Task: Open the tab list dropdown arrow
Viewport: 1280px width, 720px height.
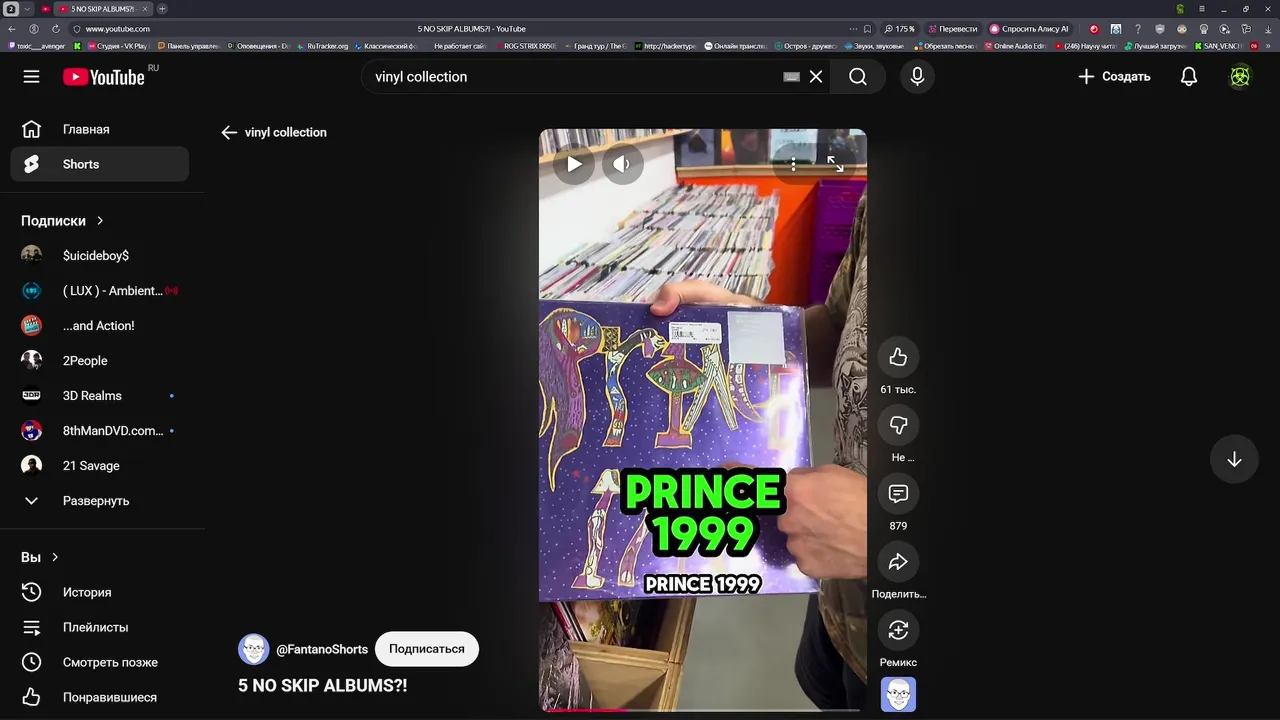Action: (x=26, y=9)
